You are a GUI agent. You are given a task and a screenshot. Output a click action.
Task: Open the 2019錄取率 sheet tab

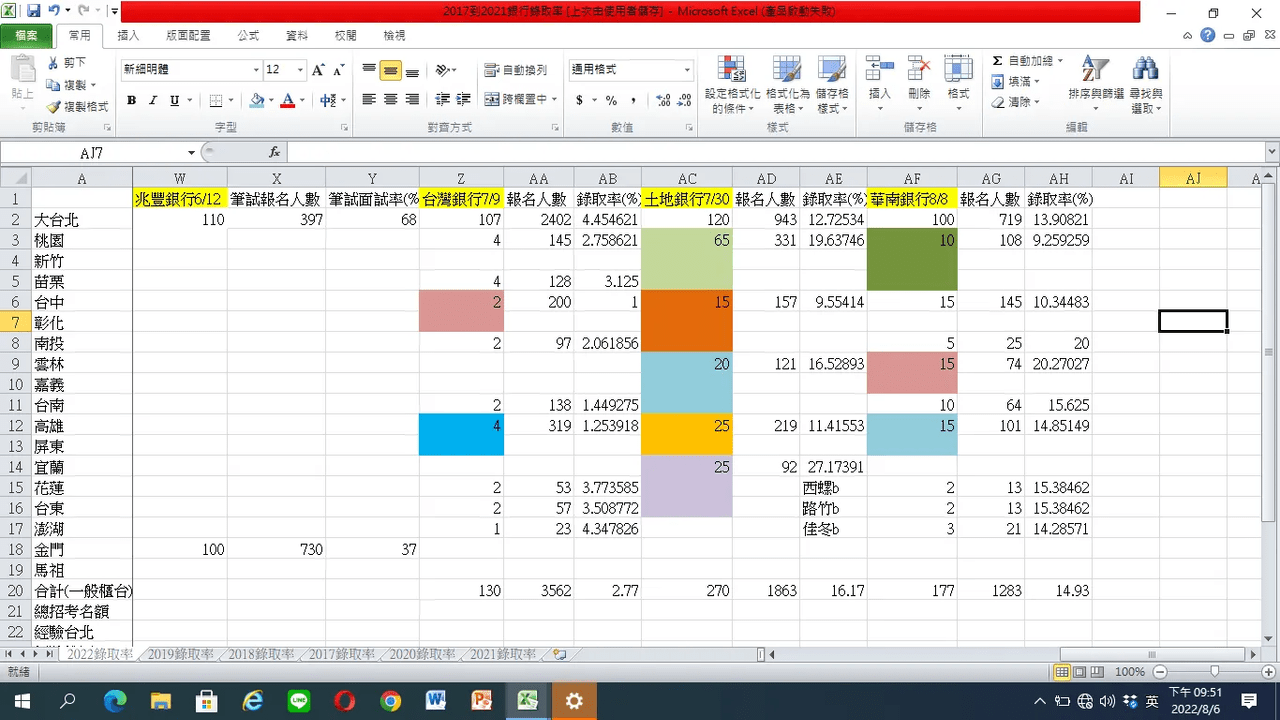tap(180, 654)
